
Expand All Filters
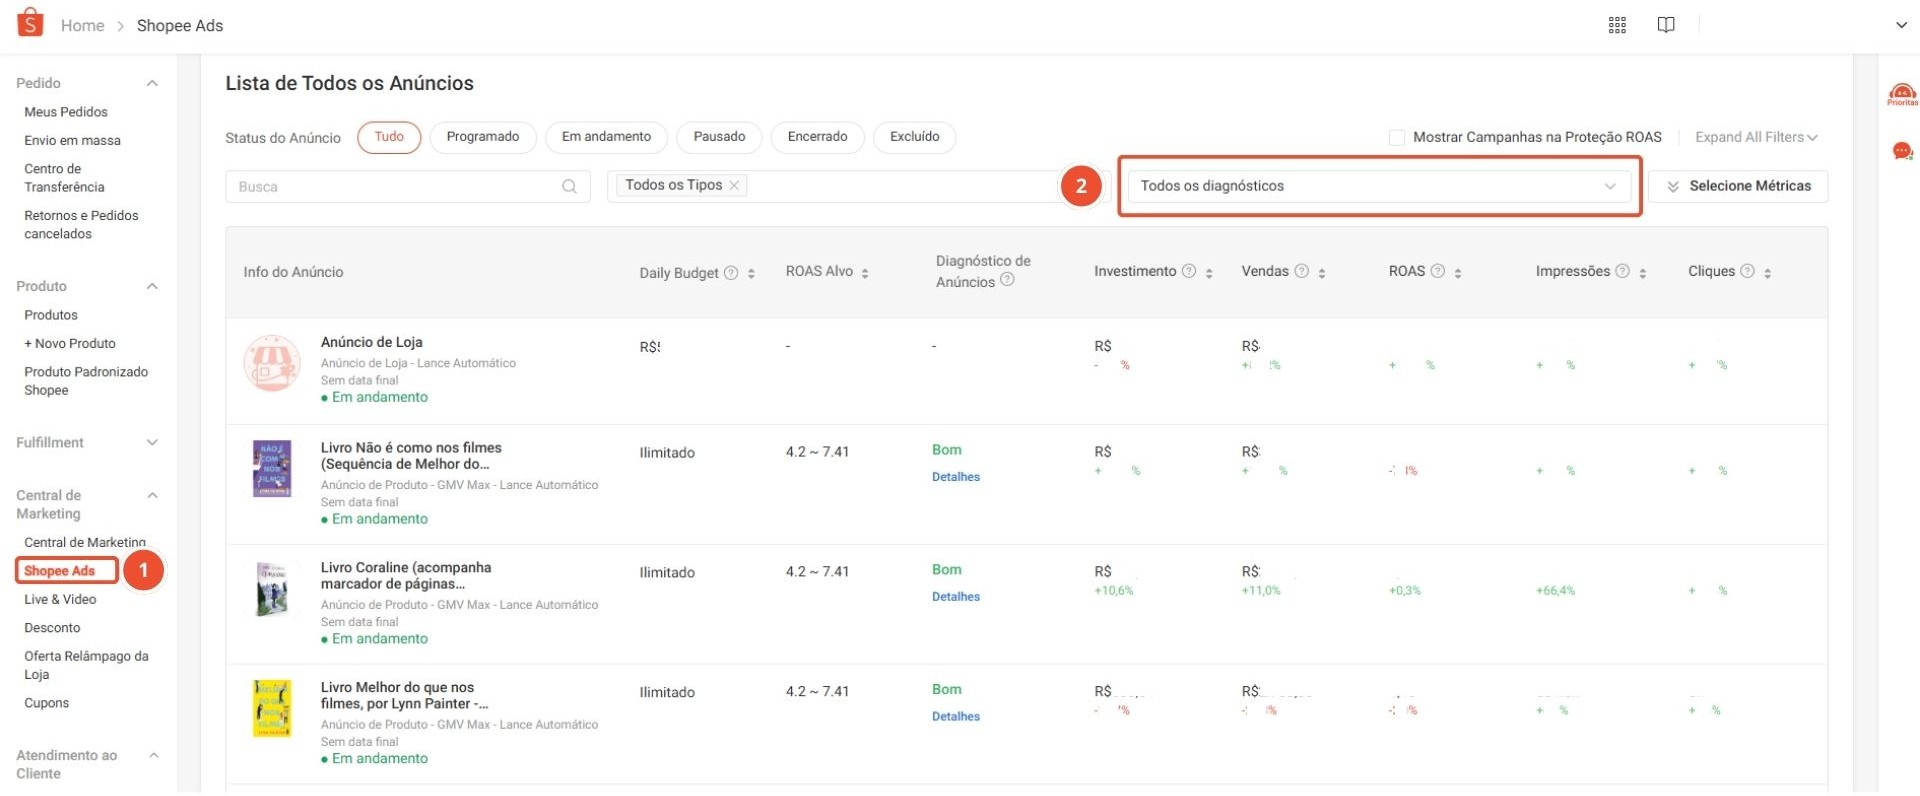click(x=1756, y=137)
